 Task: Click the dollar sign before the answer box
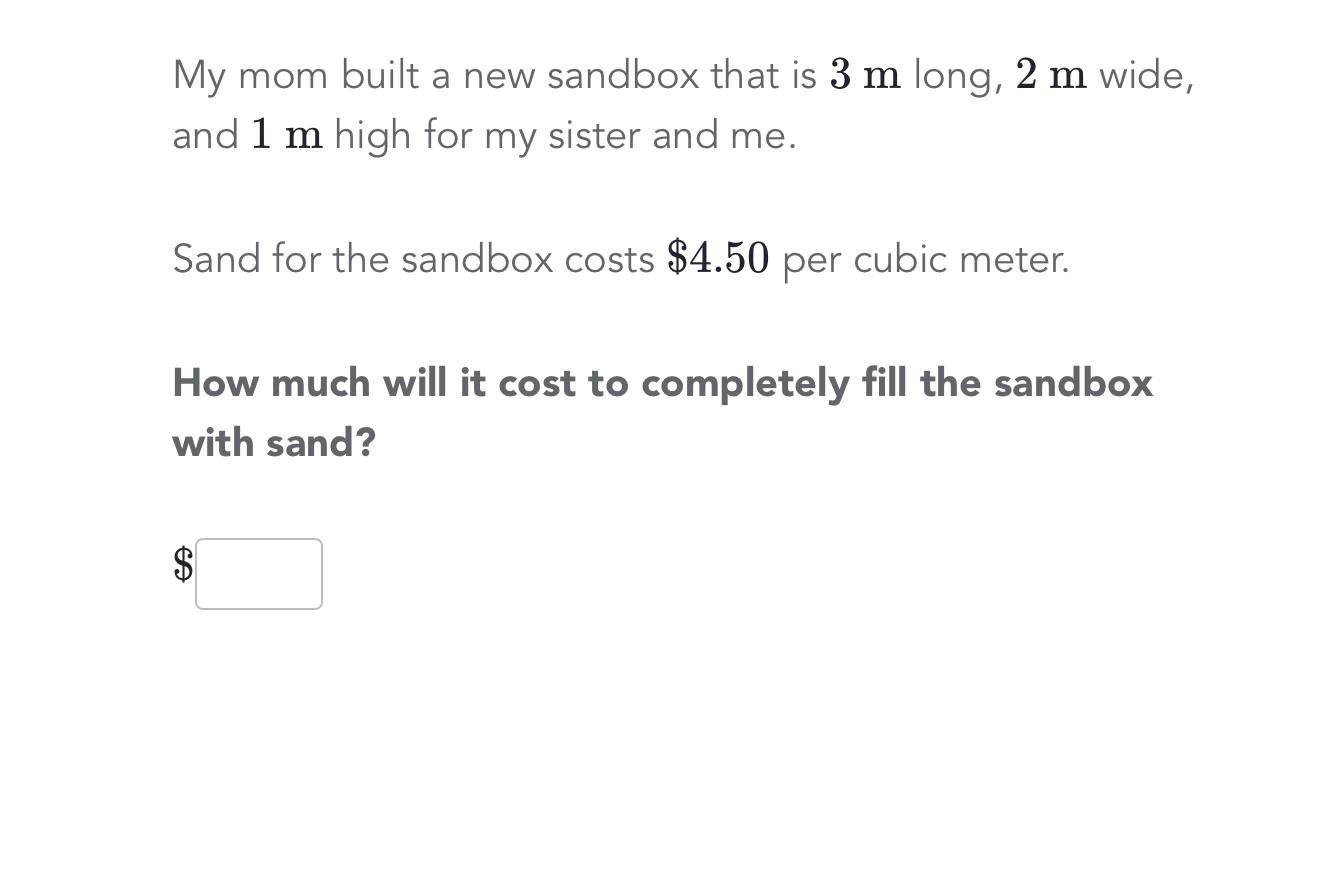pos(183,565)
